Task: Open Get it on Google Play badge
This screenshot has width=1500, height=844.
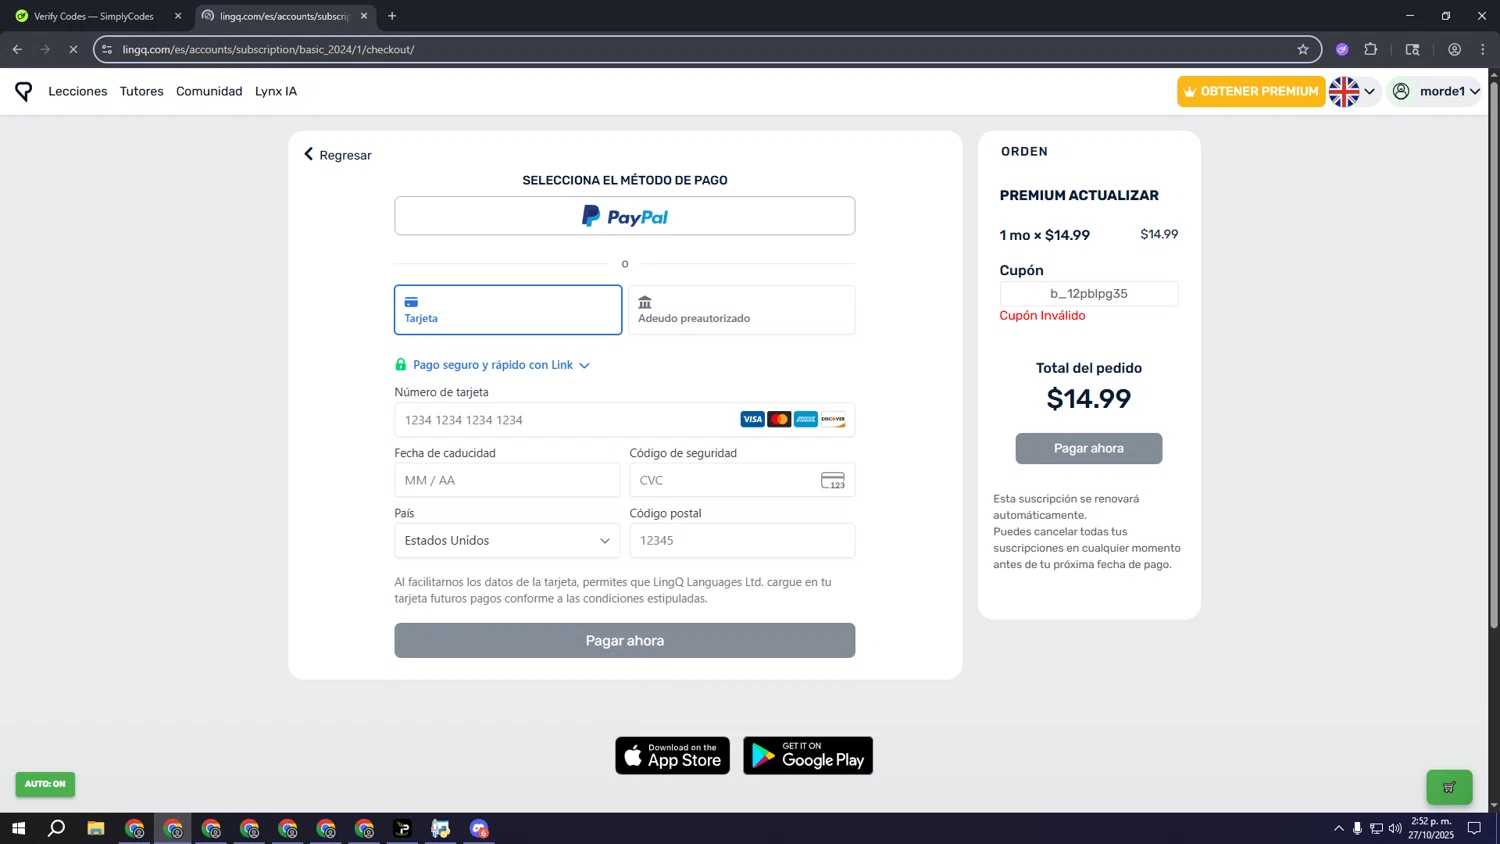Action: [808, 756]
